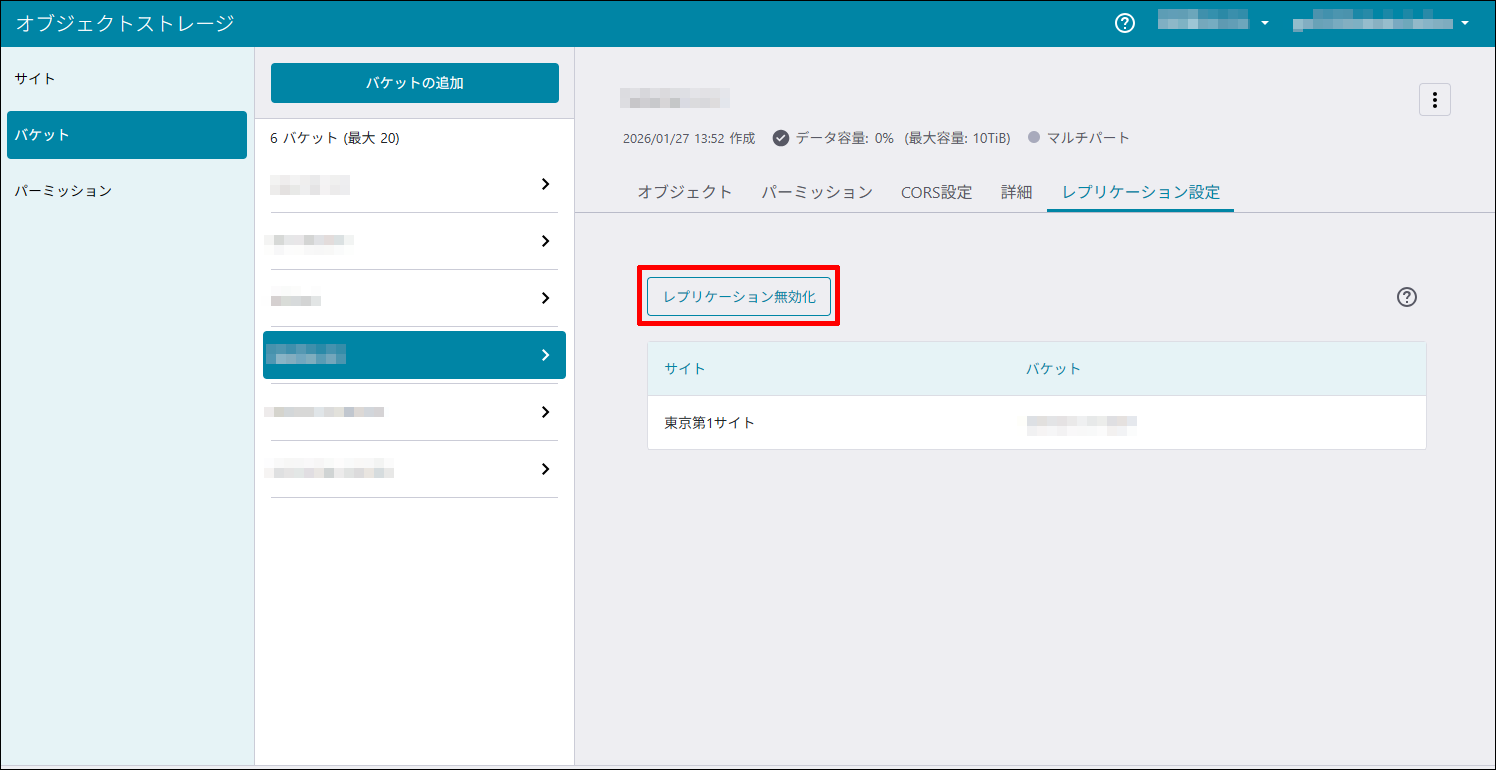Click the バケットの追加 button
1496x770 pixels.
pos(414,83)
